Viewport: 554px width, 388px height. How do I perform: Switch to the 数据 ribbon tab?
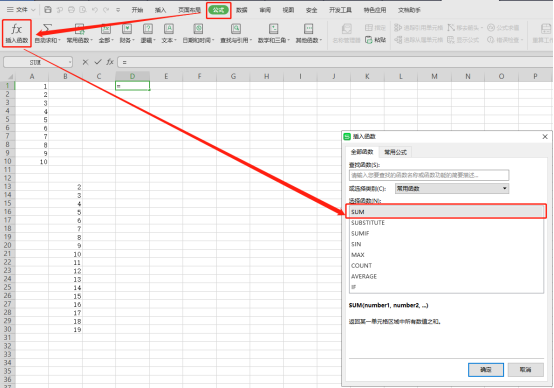tap(242, 10)
